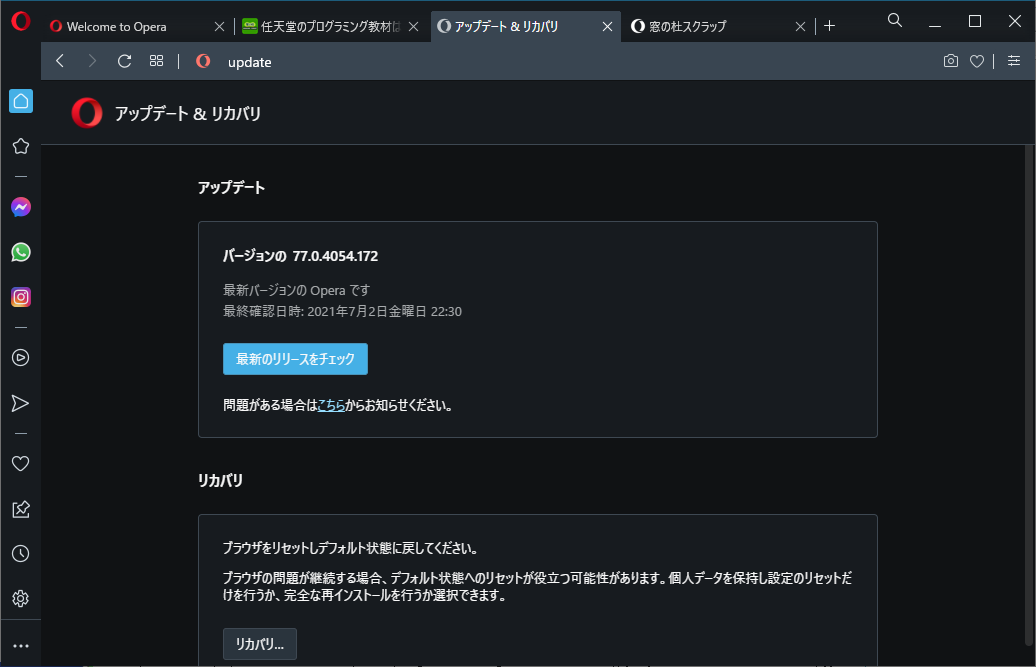Reload the current page

click(x=123, y=61)
